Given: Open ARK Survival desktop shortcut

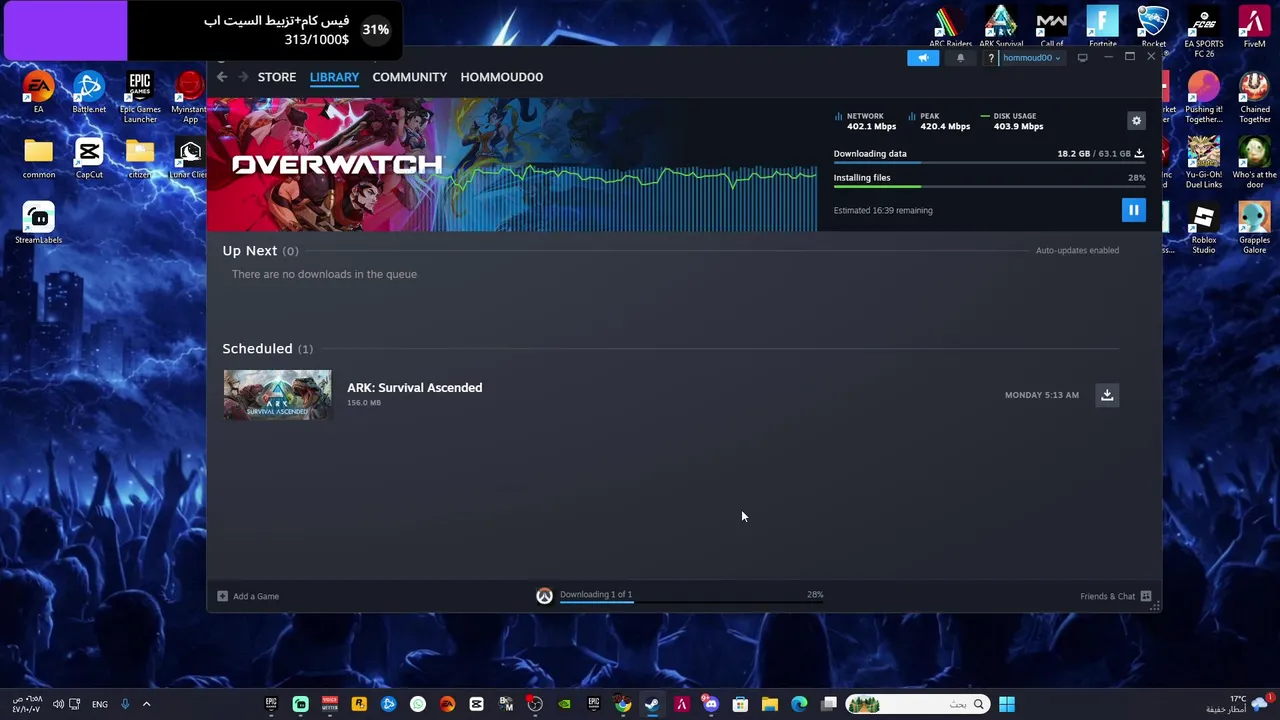Looking at the screenshot, I should point(1001,28).
